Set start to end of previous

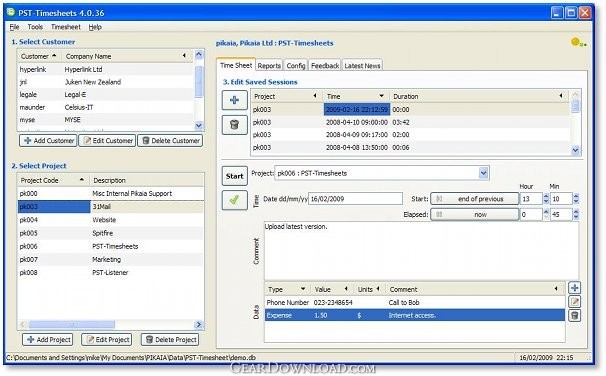click(x=475, y=199)
